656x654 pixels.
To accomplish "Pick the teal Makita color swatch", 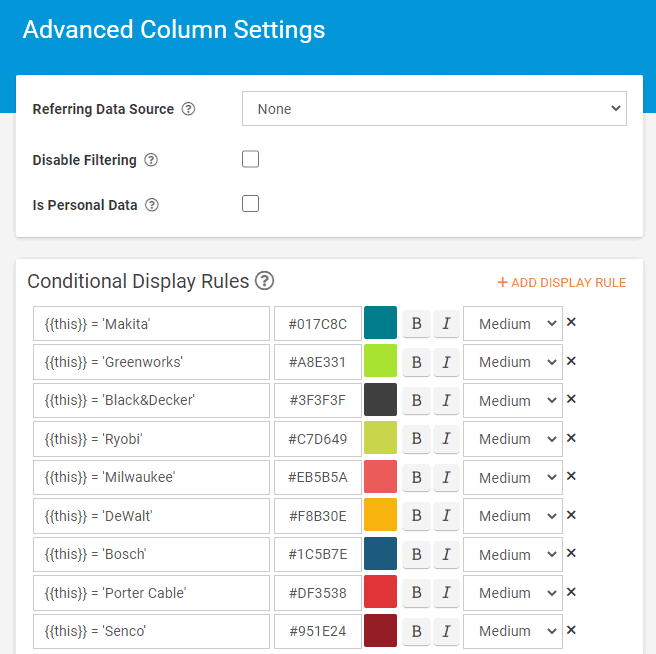I will (380, 323).
